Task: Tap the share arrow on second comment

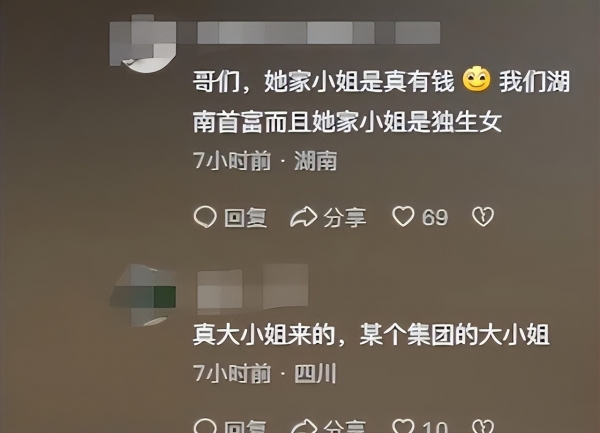Action: pos(303,426)
